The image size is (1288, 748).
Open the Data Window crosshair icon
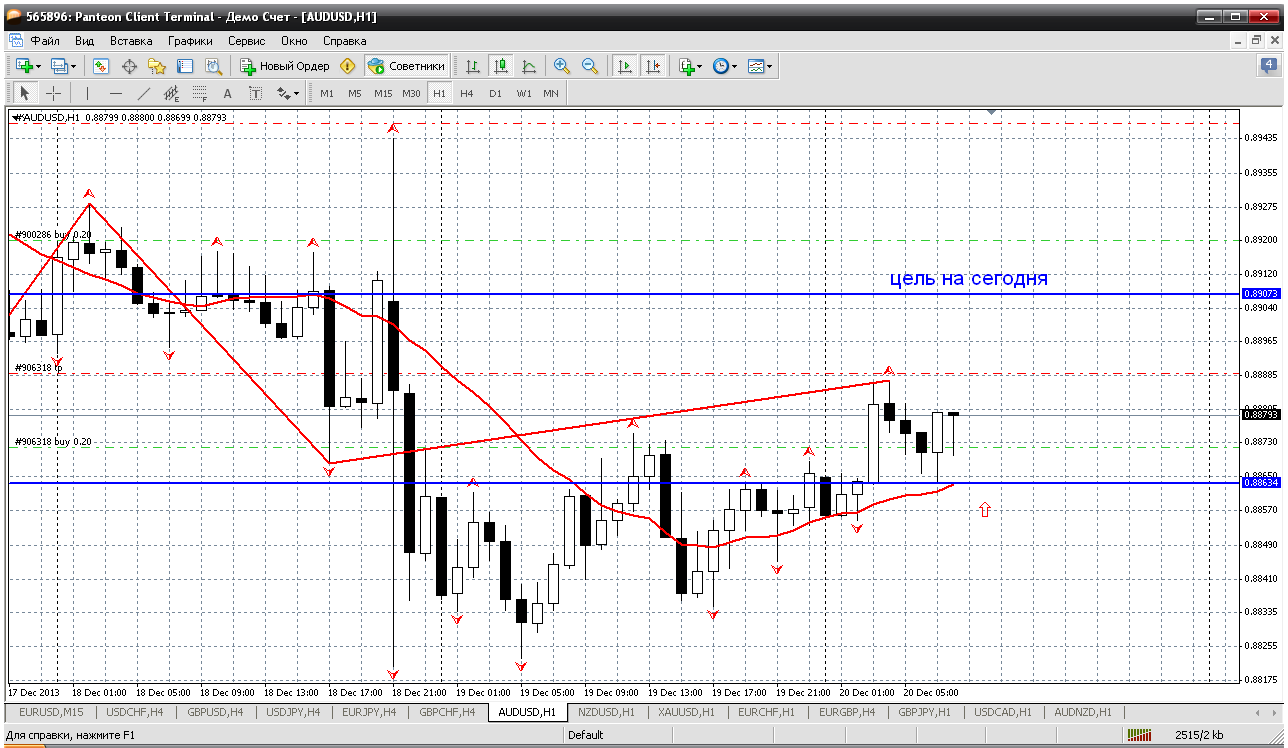129,66
